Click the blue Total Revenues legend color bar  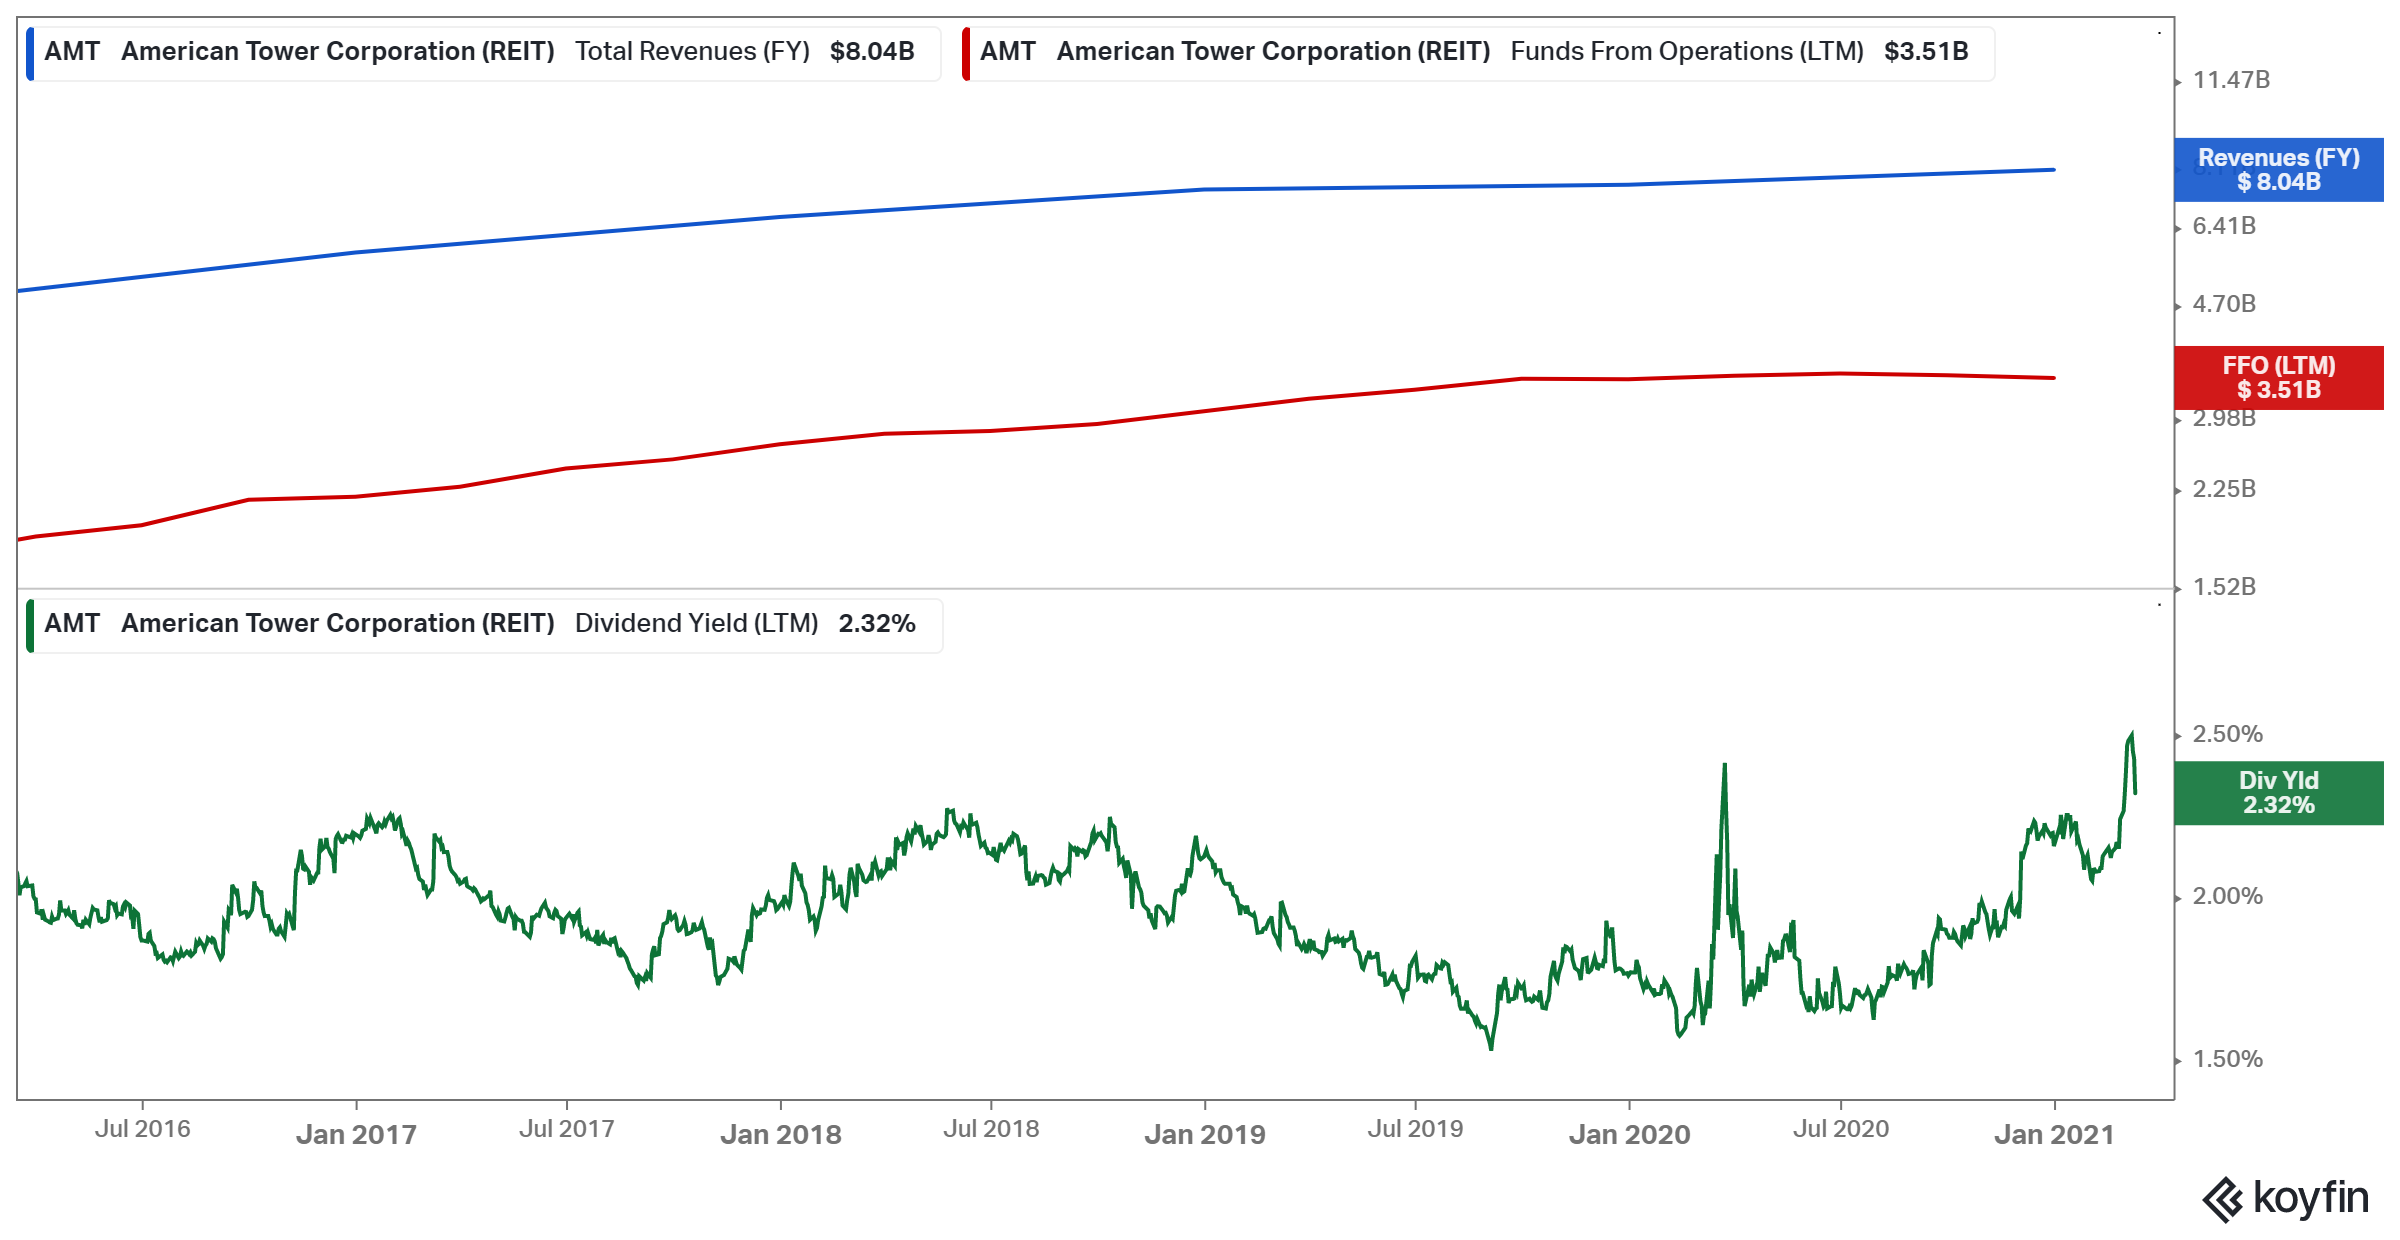[x=30, y=53]
